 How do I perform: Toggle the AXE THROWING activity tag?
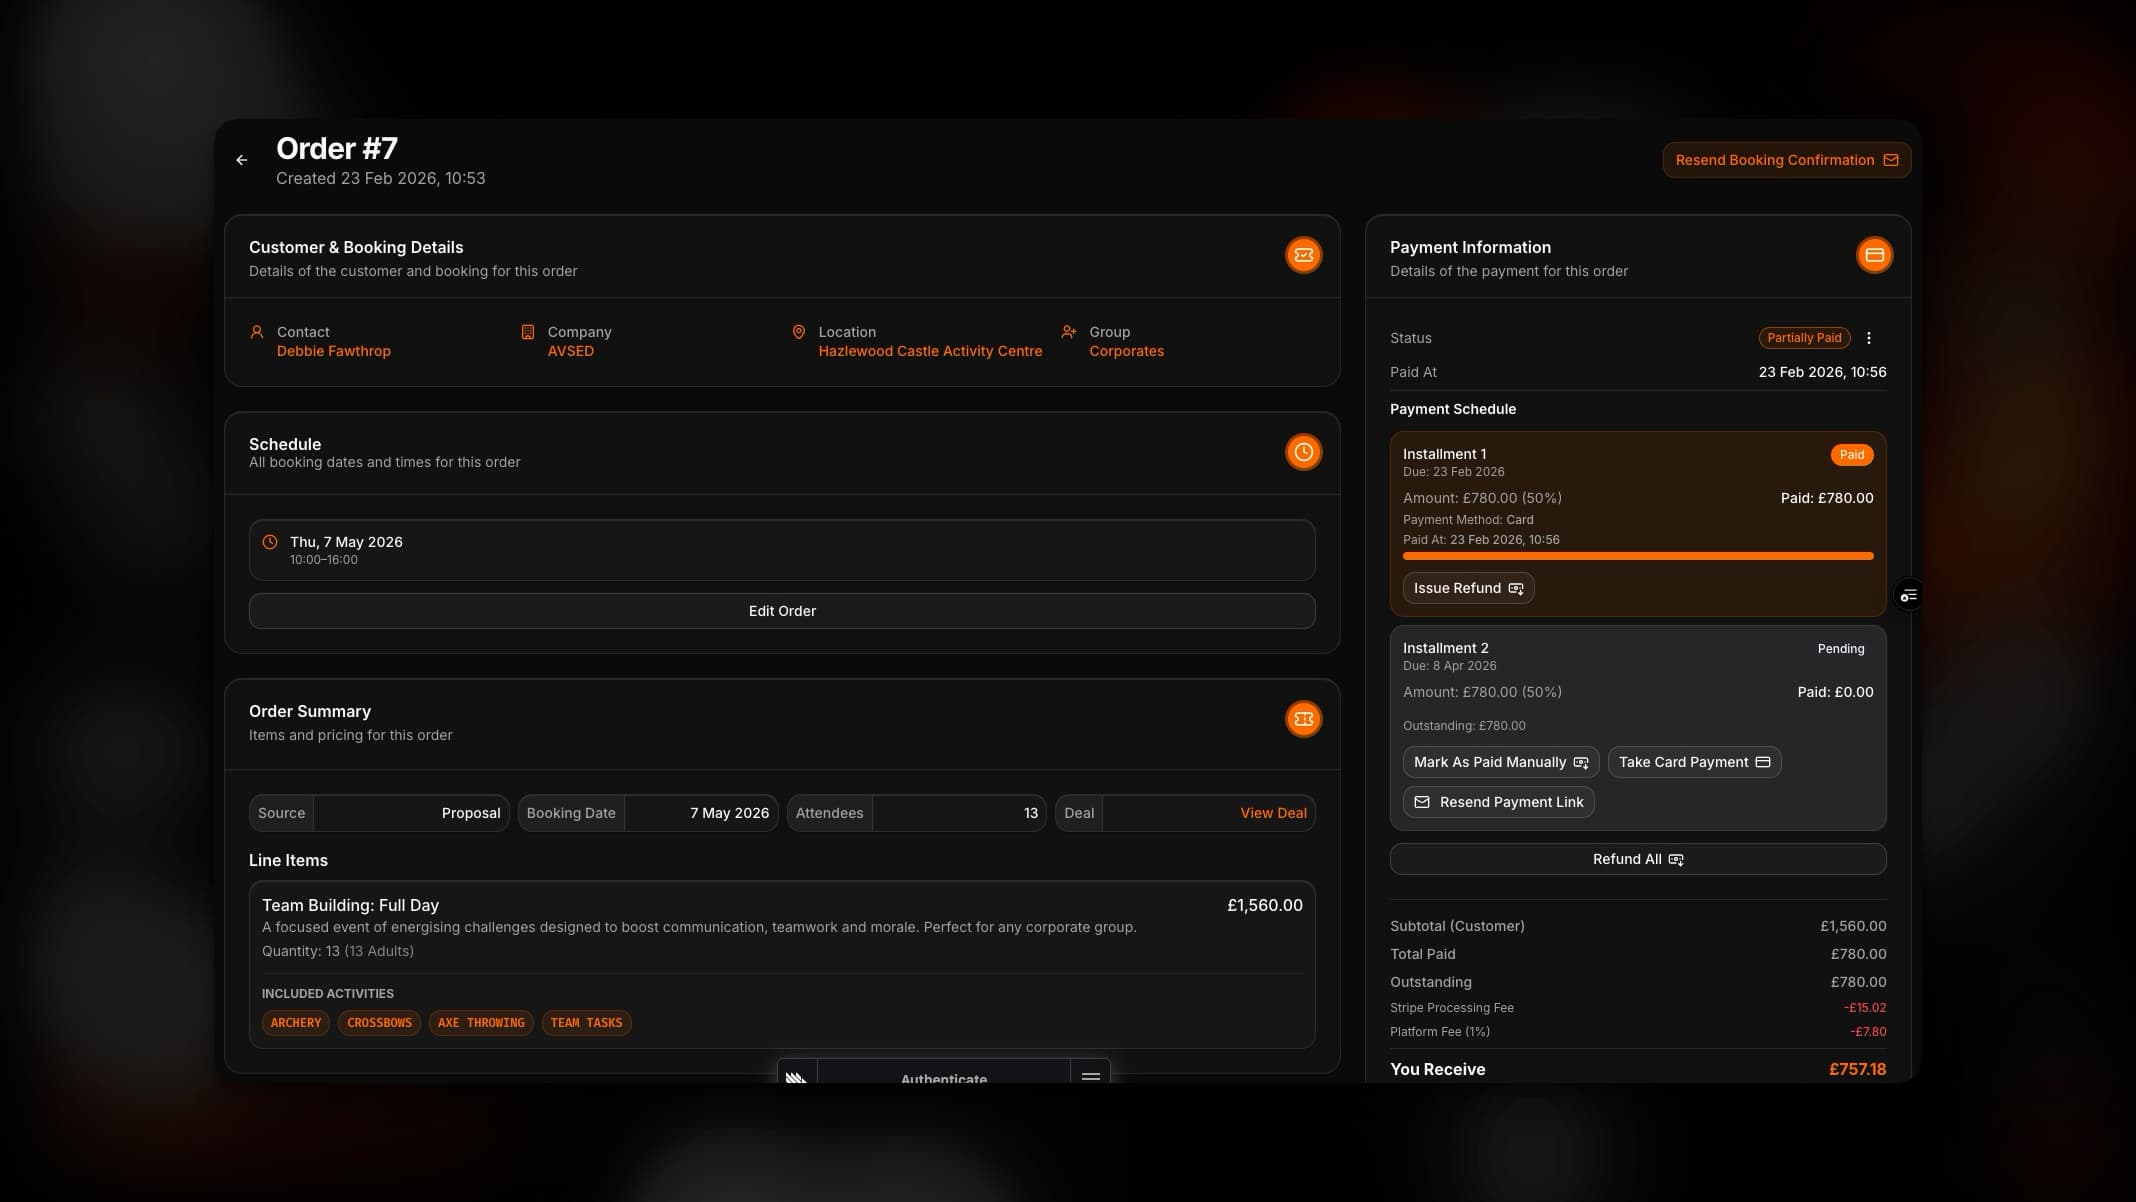click(x=481, y=1022)
